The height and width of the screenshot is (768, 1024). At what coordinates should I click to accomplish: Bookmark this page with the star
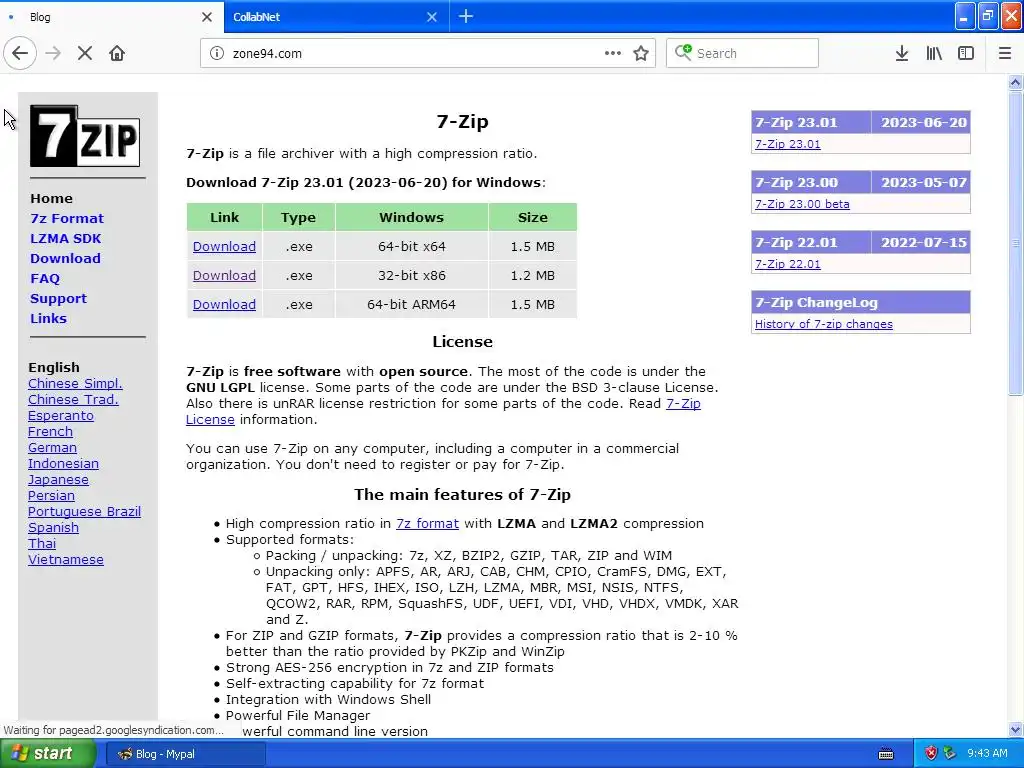click(641, 53)
